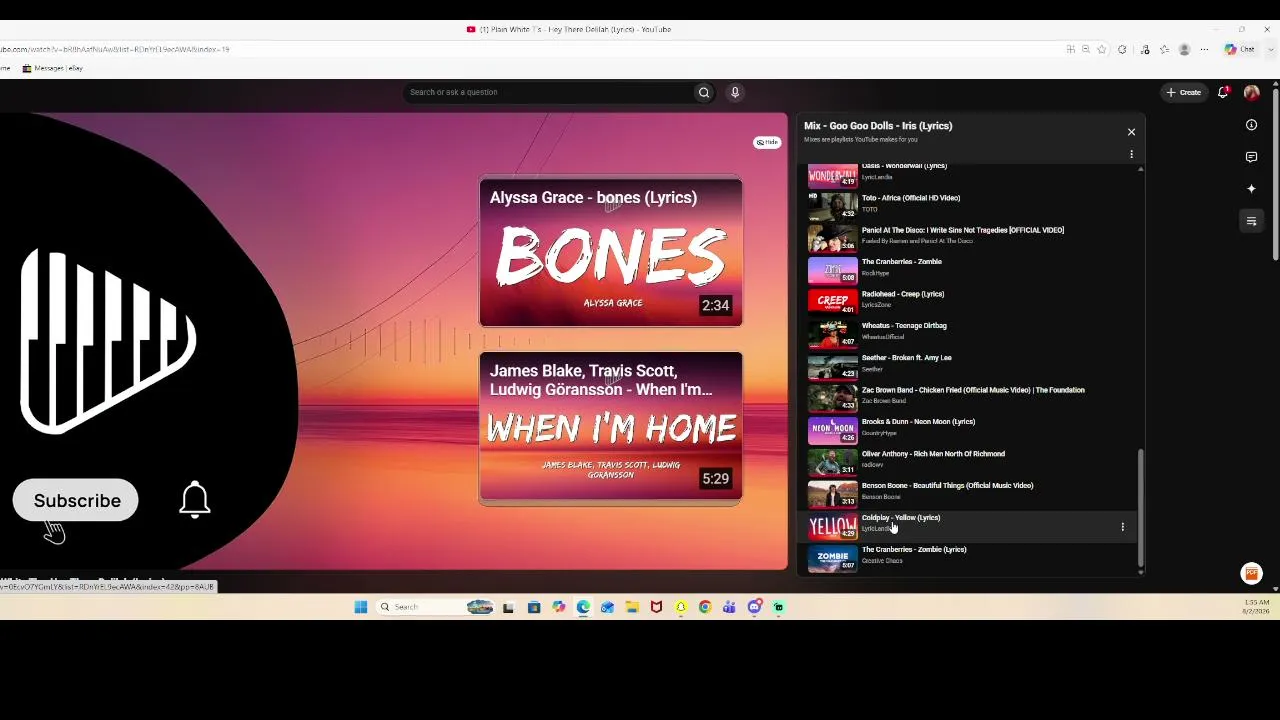Open Google Chrome from taskbar
The width and height of the screenshot is (1280, 720).
pos(705,607)
